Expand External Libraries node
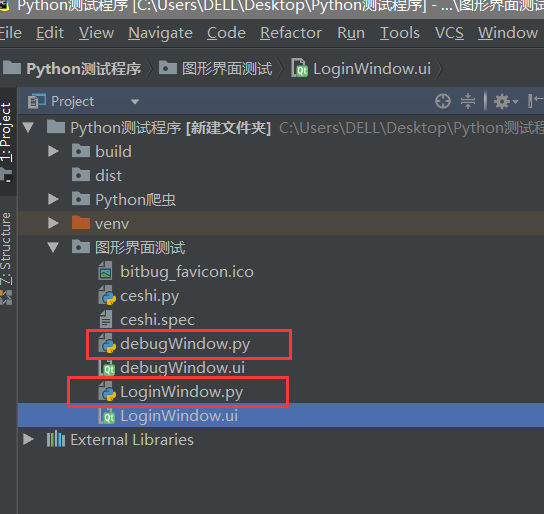 point(28,439)
